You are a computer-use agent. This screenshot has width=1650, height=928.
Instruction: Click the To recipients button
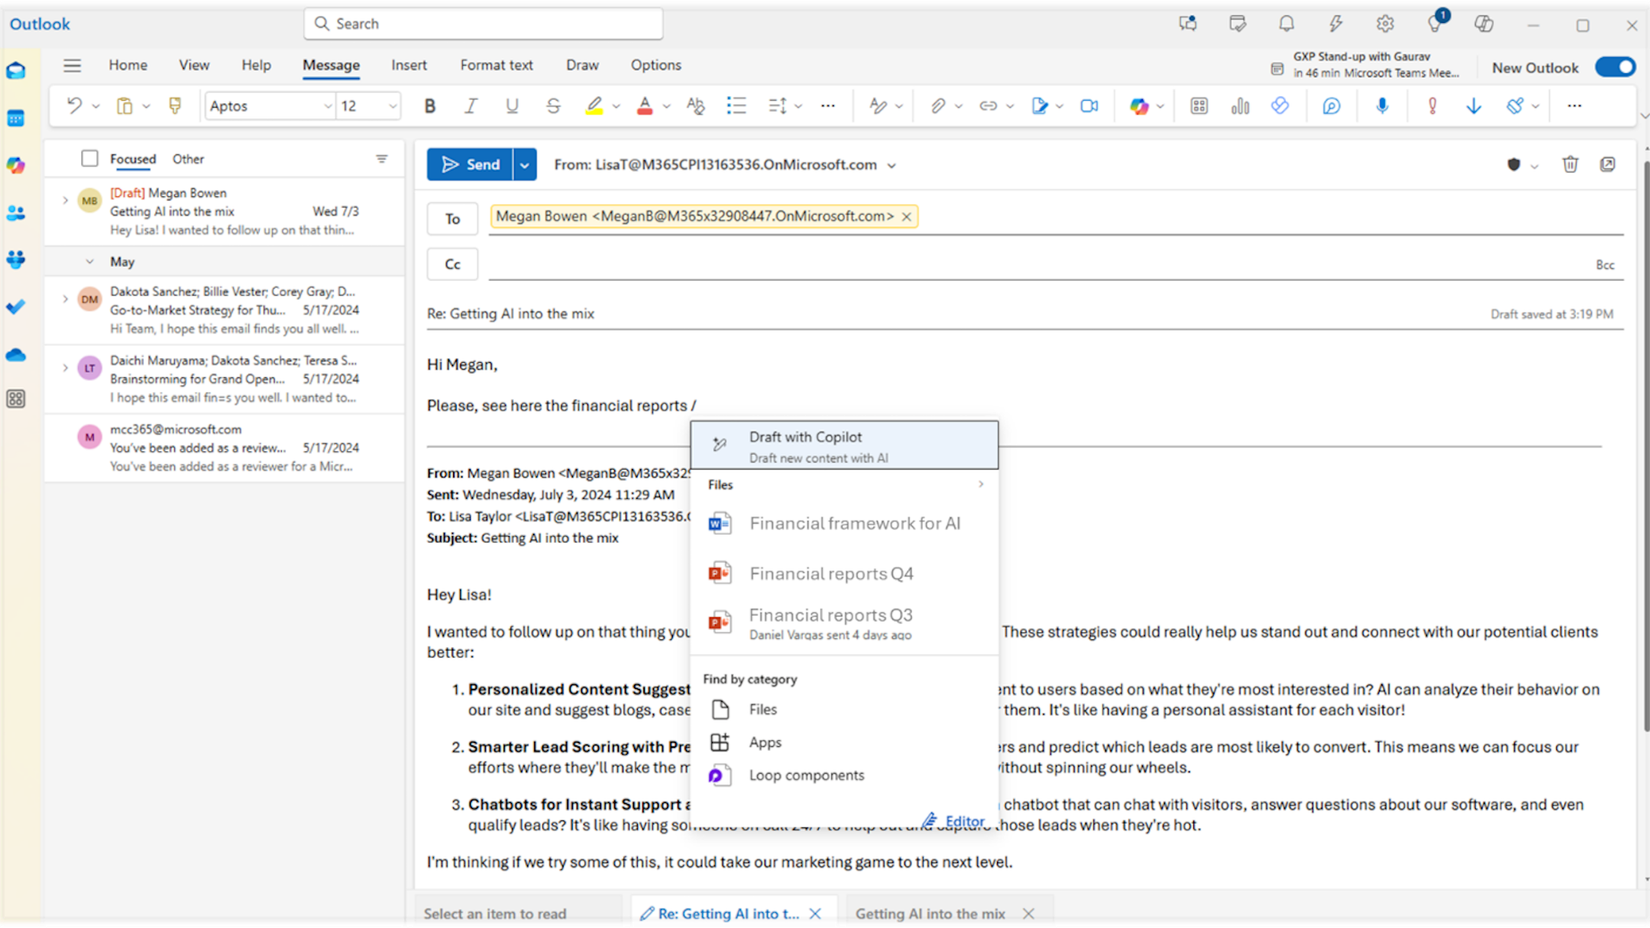453,219
